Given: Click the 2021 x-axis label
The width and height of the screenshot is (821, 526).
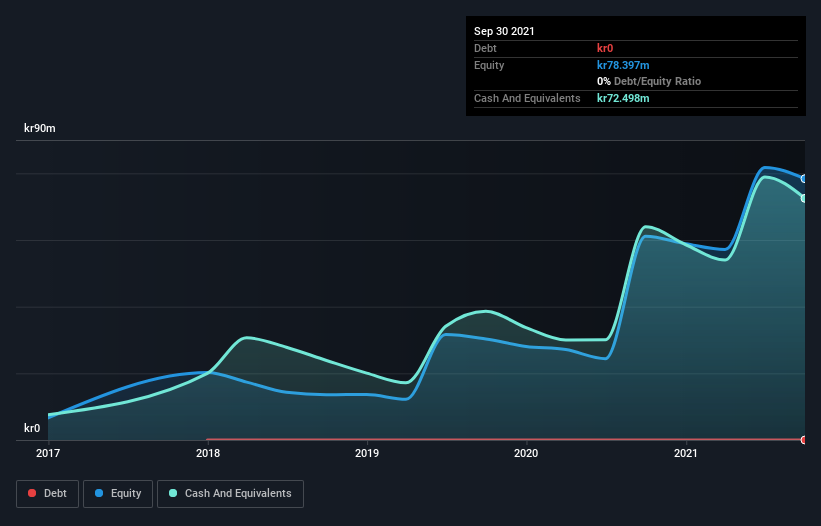Looking at the screenshot, I should point(685,453).
